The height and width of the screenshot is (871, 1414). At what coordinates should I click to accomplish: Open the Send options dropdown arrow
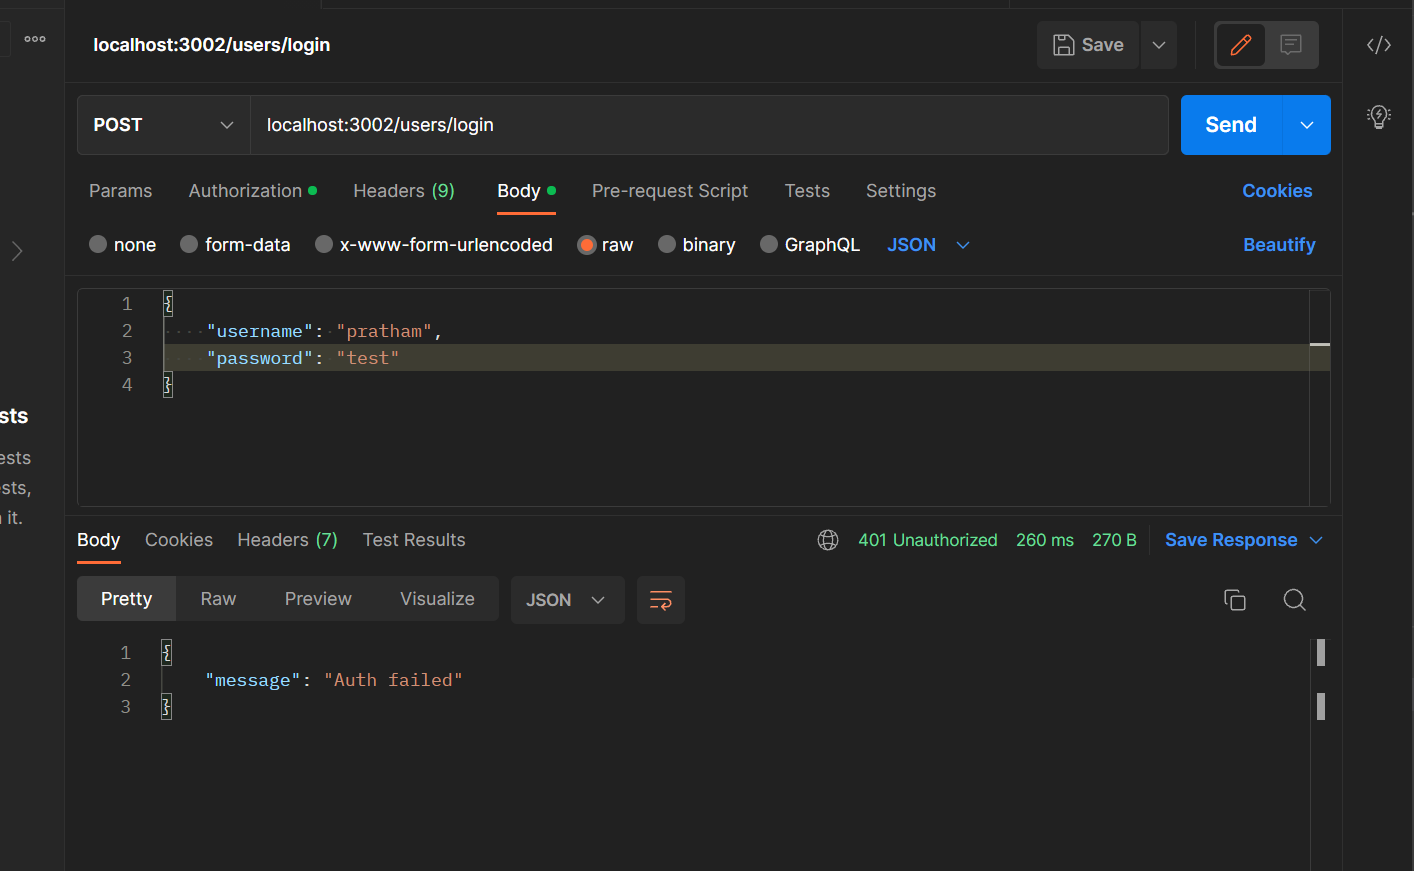click(1307, 125)
